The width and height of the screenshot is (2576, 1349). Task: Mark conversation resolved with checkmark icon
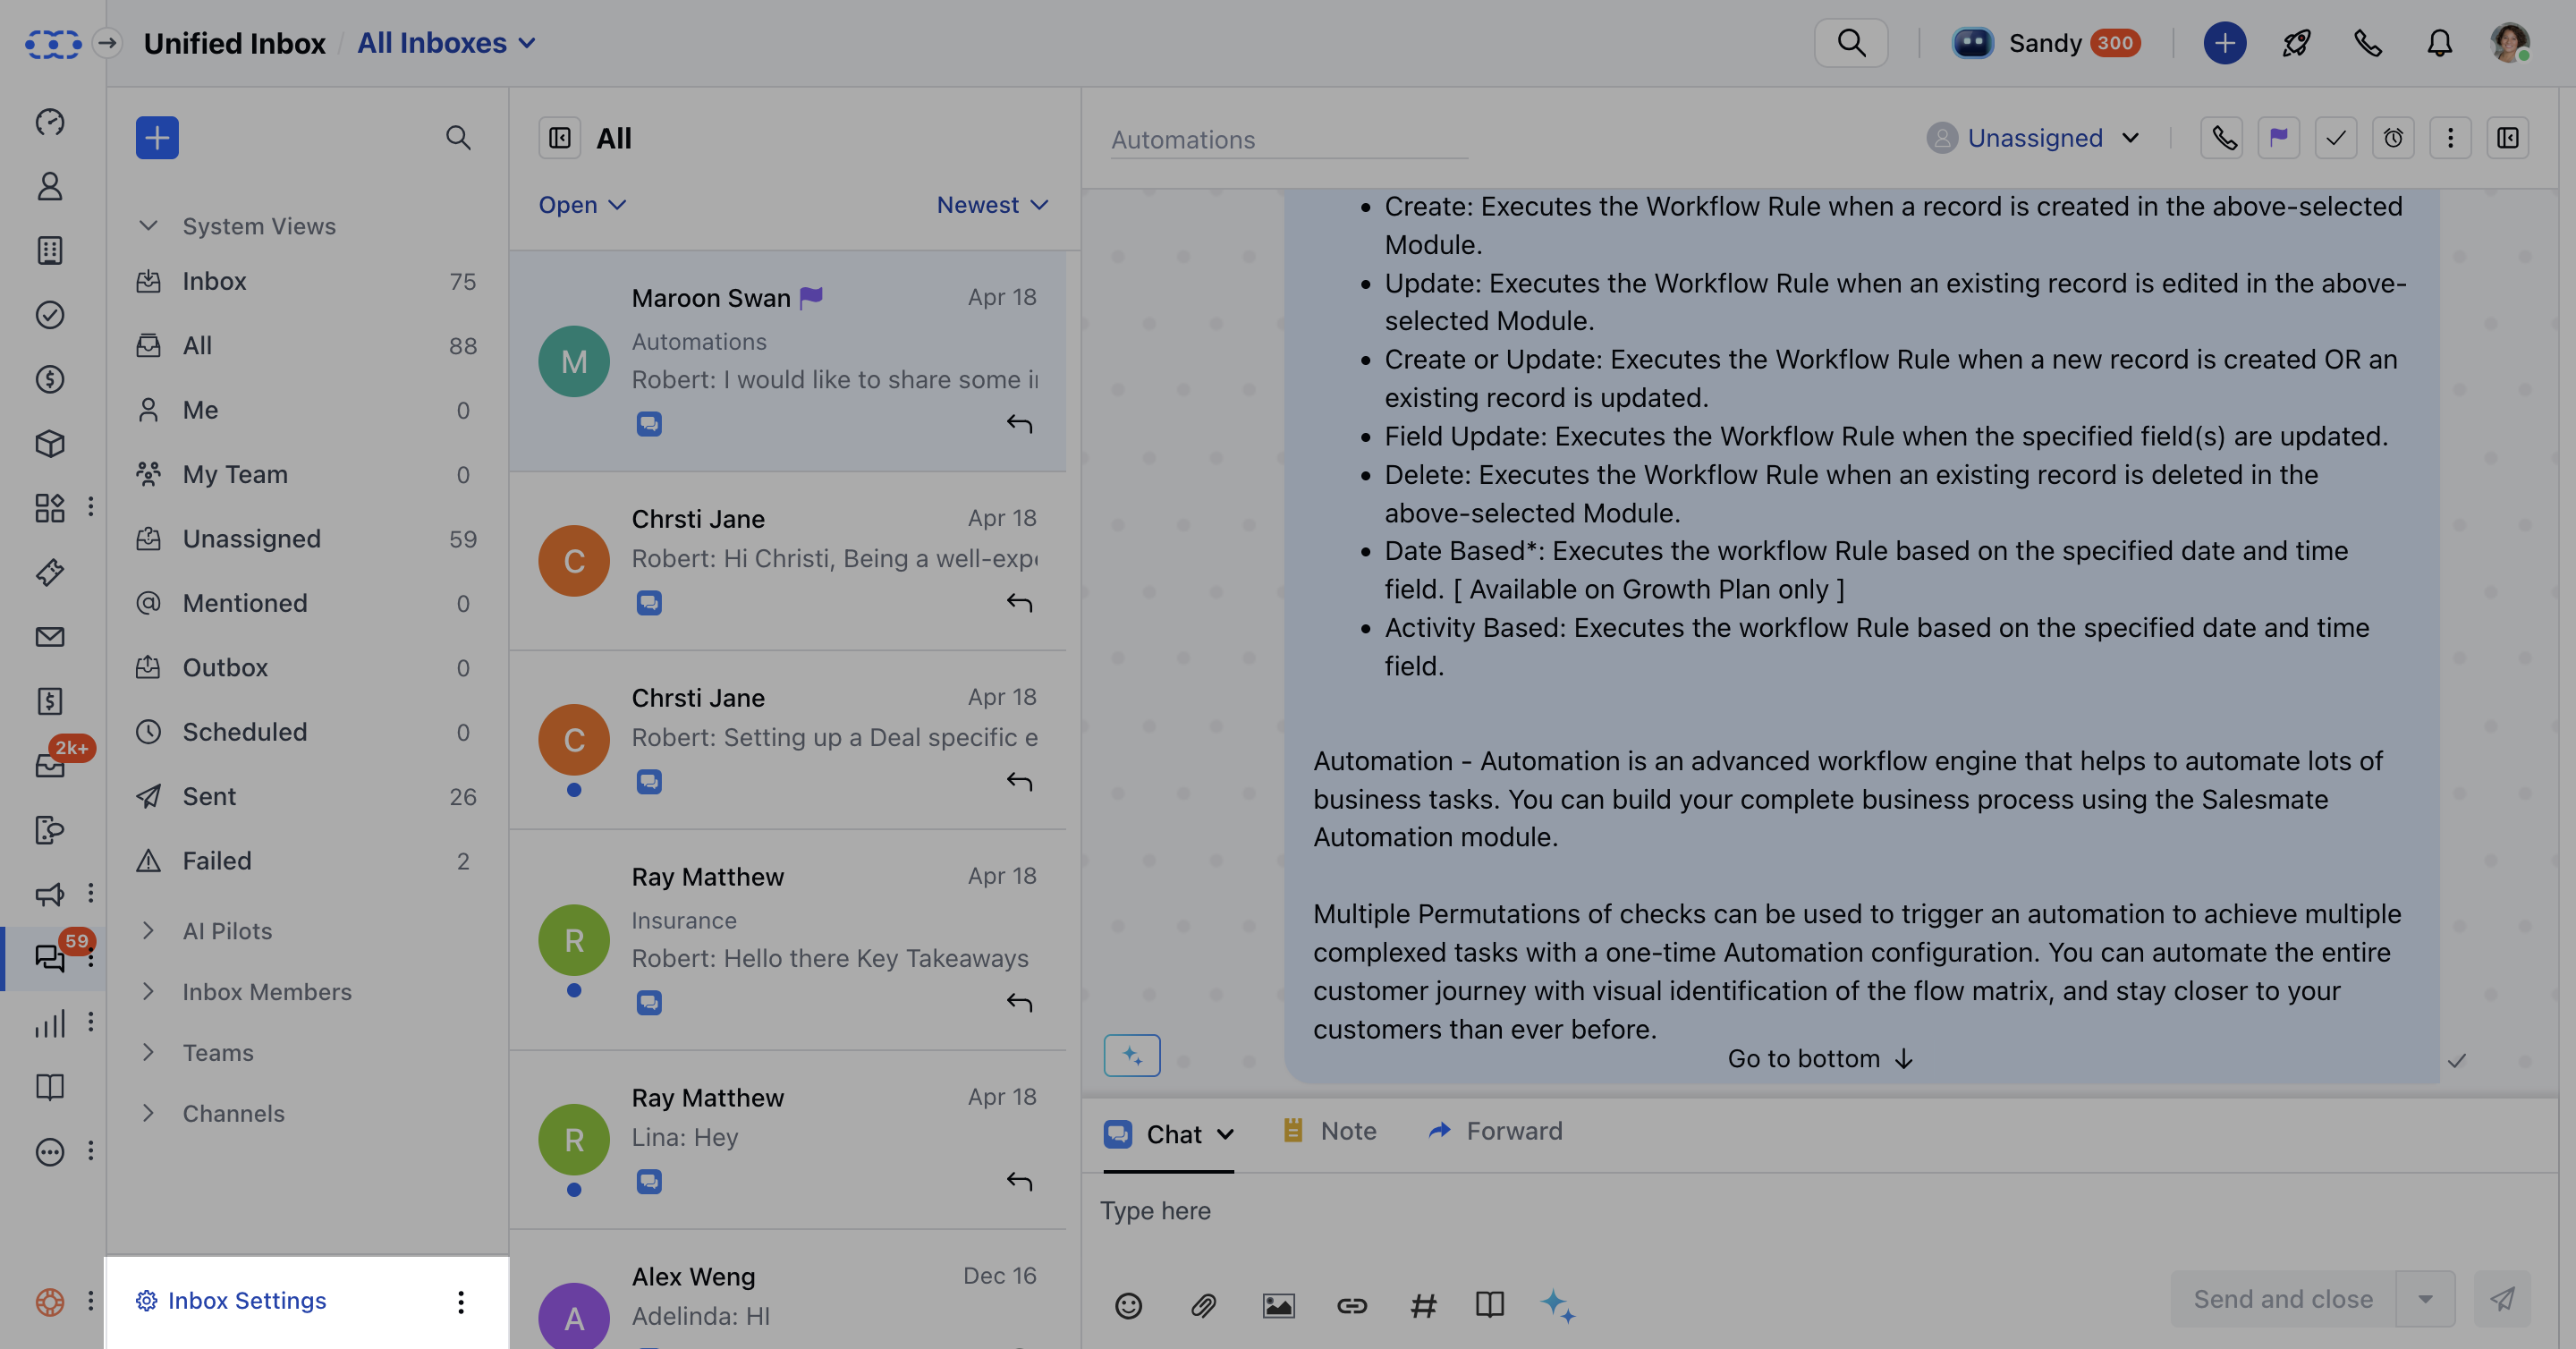coord(2336,138)
